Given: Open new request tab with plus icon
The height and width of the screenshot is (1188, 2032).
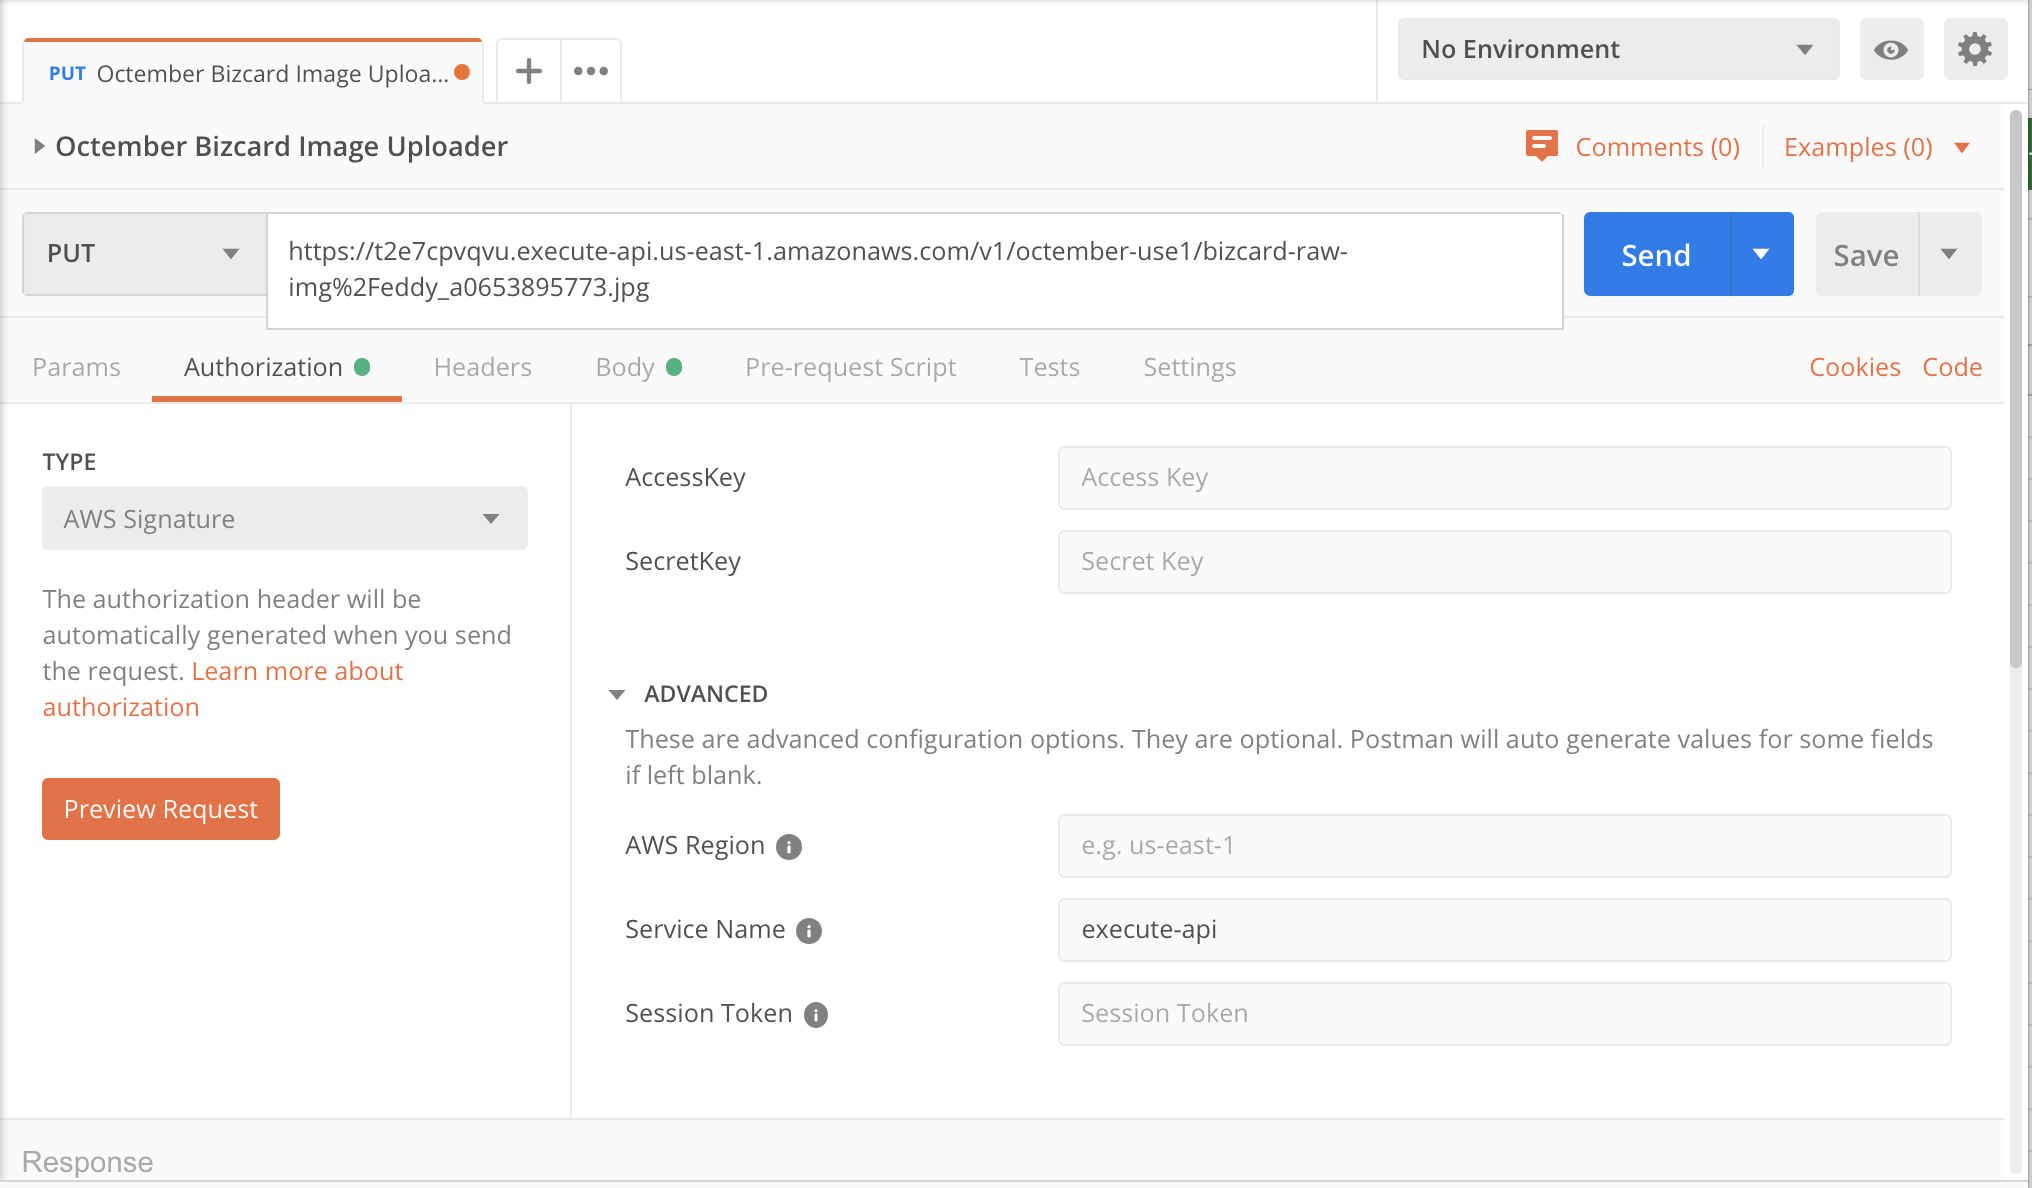Looking at the screenshot, I should (x=528, y=71).
